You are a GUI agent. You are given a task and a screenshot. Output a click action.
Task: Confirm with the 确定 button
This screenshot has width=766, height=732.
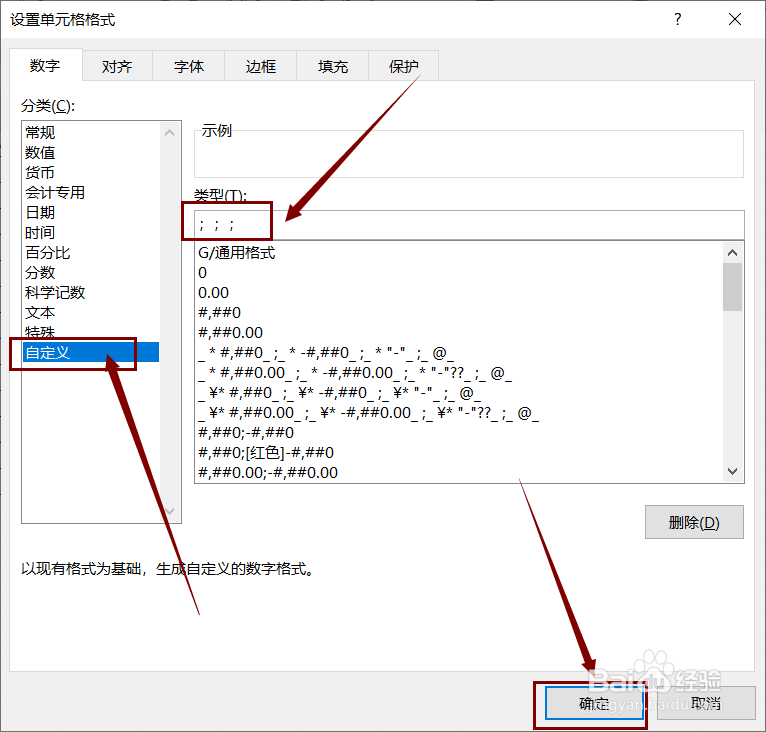pyautogui.click(x=594, y=704)
